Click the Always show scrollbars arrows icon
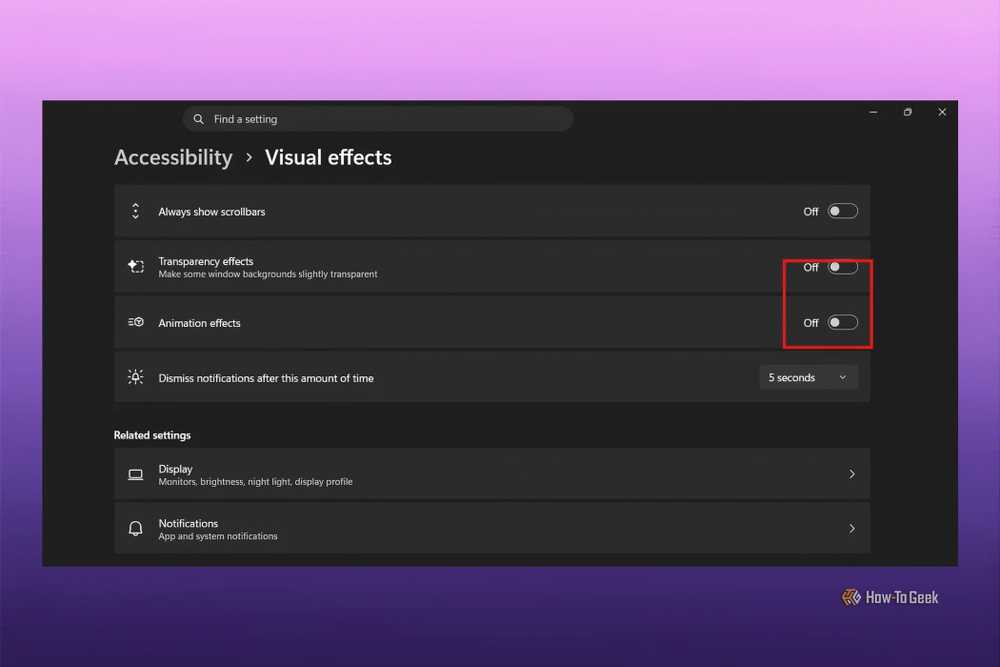 (x=135, y=211)
